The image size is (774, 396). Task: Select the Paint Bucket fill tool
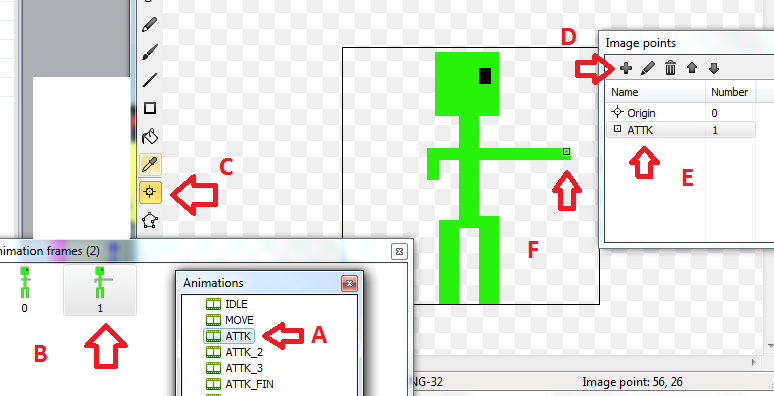click(150, 136)
